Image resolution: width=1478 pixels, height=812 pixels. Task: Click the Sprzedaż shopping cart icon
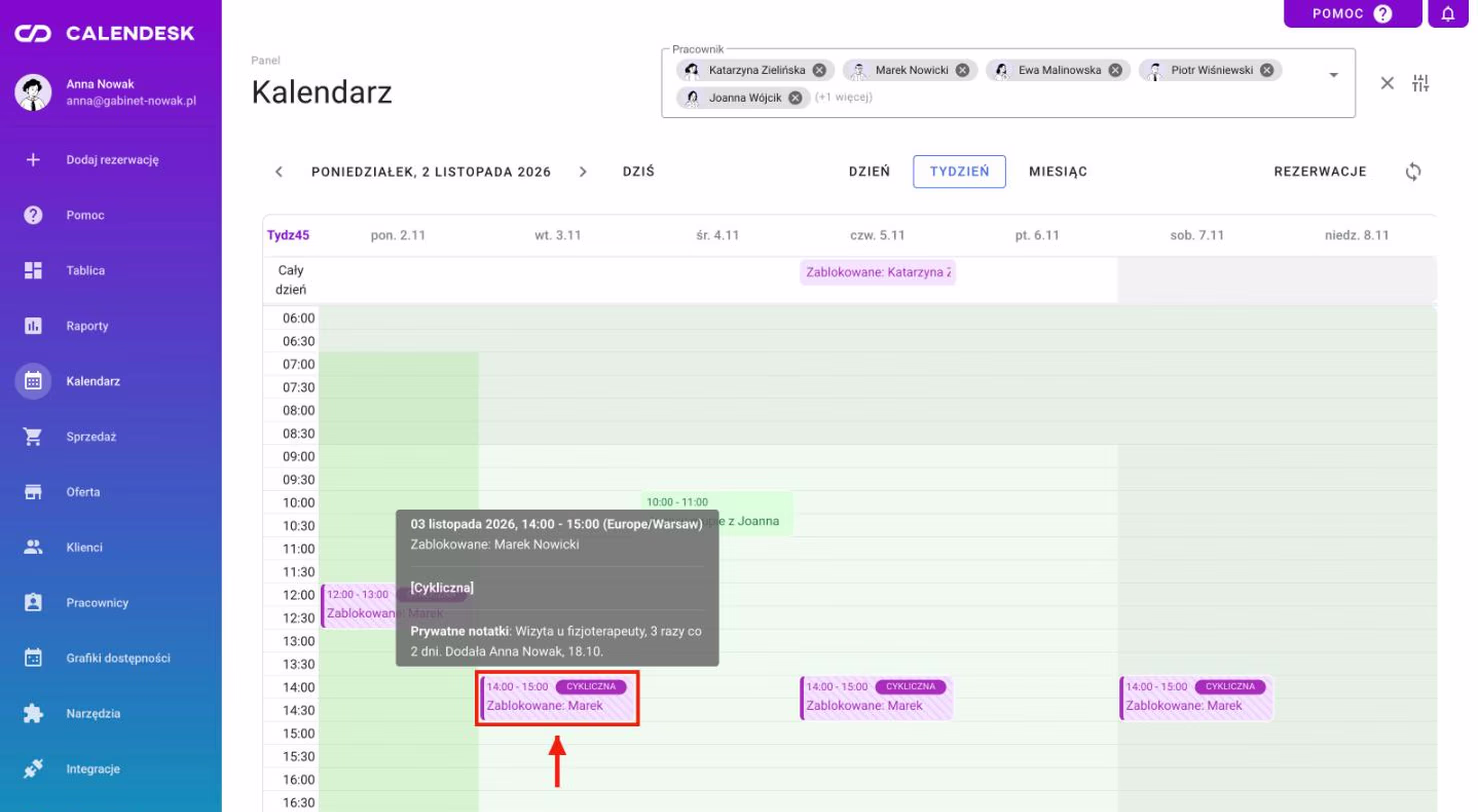[x=33, y=437]
